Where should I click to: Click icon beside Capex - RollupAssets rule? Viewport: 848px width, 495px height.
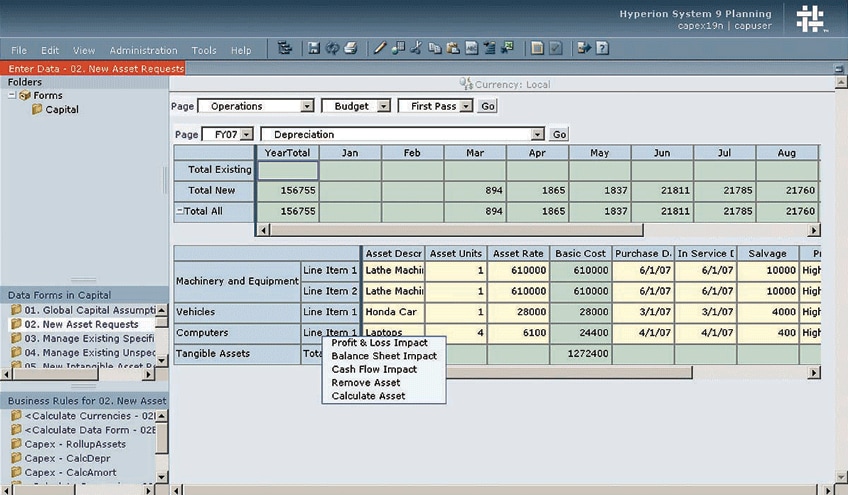[16, 444]
